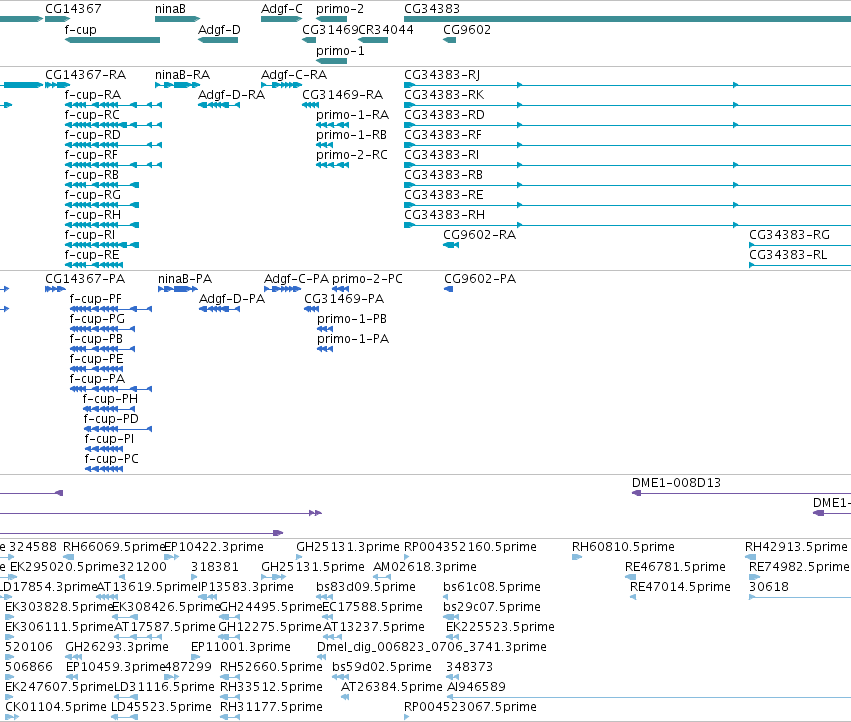Select protein f-cup-PG
Viewport: 851px width, 722px height.
97,319
